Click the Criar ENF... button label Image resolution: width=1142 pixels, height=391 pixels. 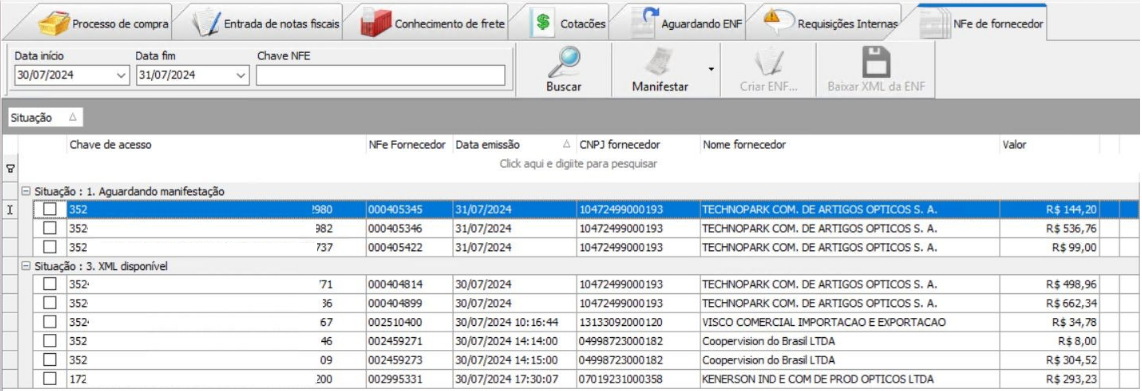(768, 87)
